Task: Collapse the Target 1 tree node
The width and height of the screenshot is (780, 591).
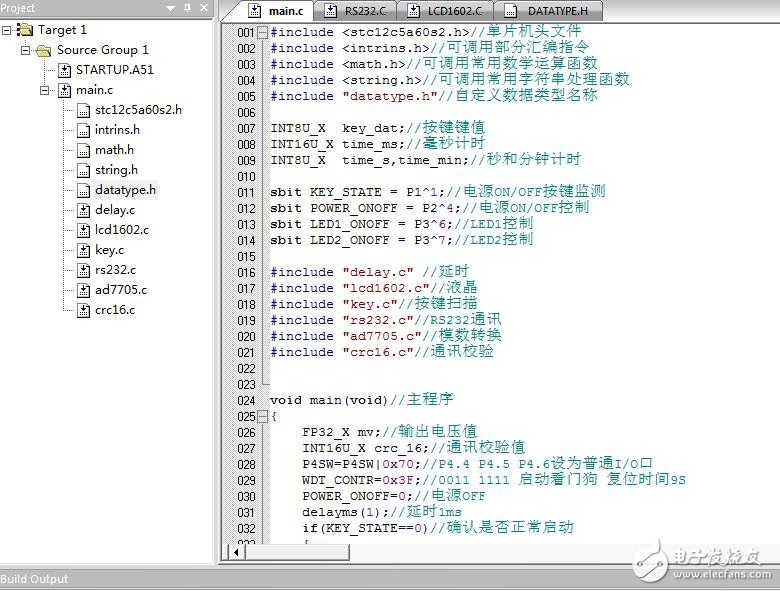Action: [x=6, y=30]
